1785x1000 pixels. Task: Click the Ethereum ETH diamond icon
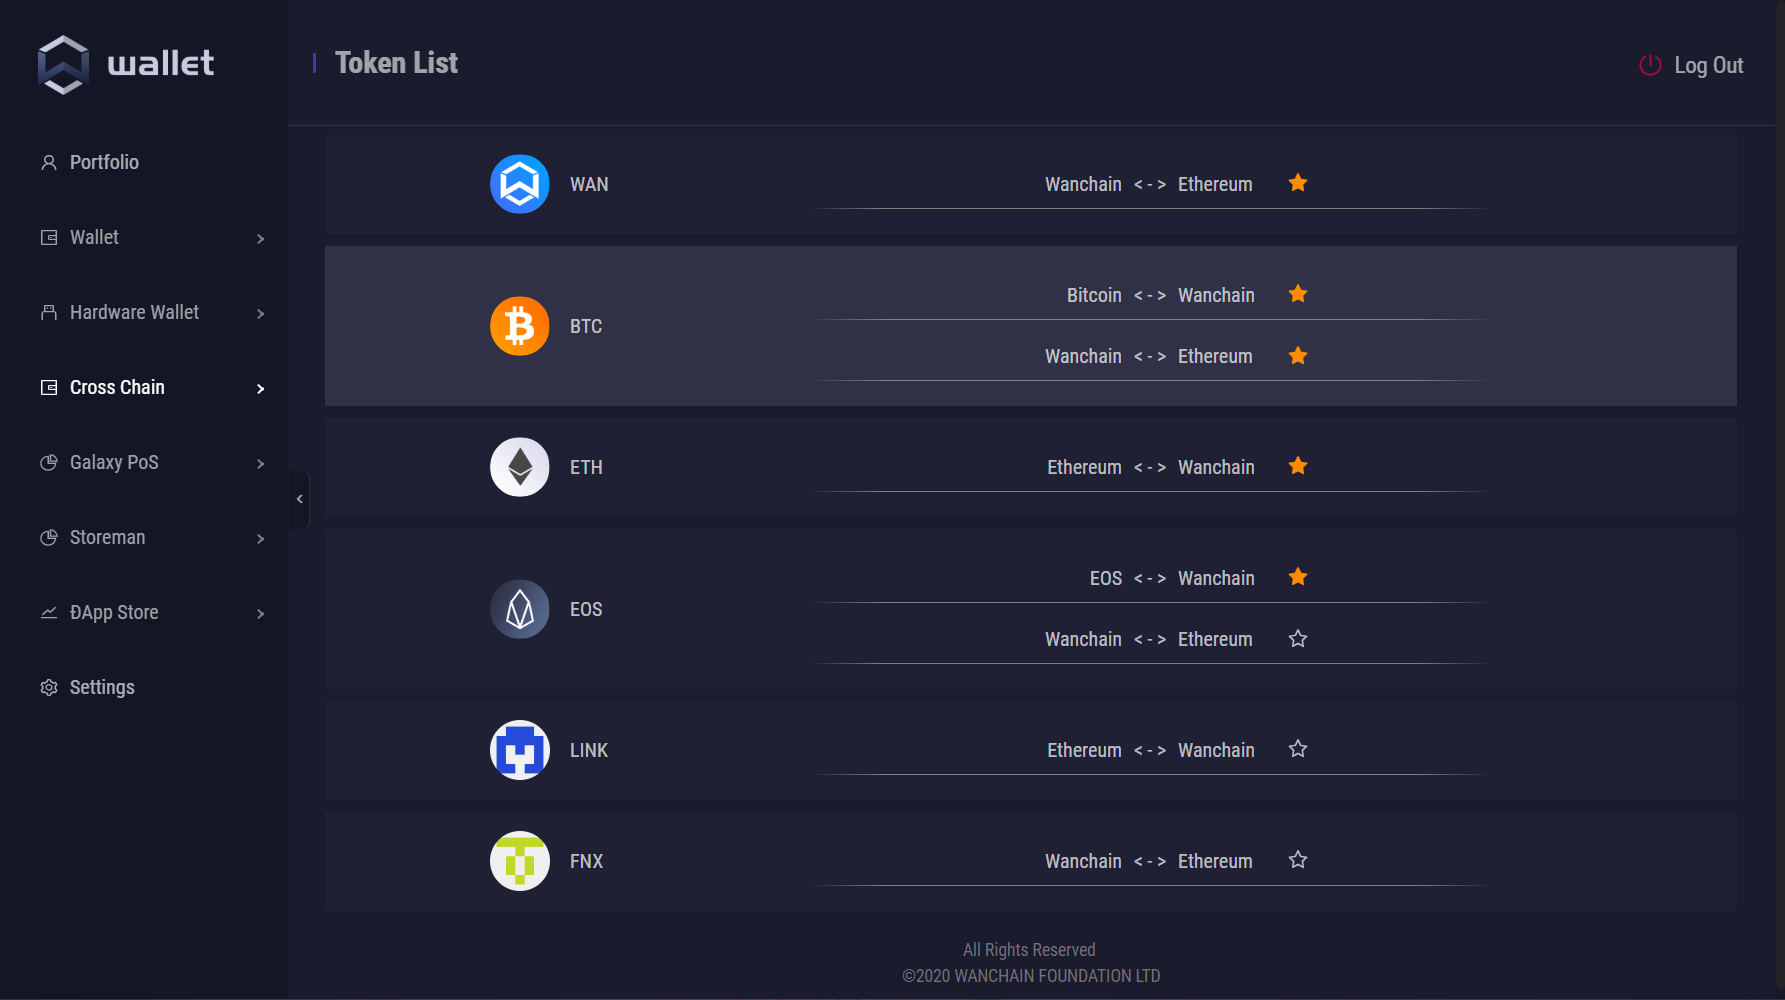point(520,467)
